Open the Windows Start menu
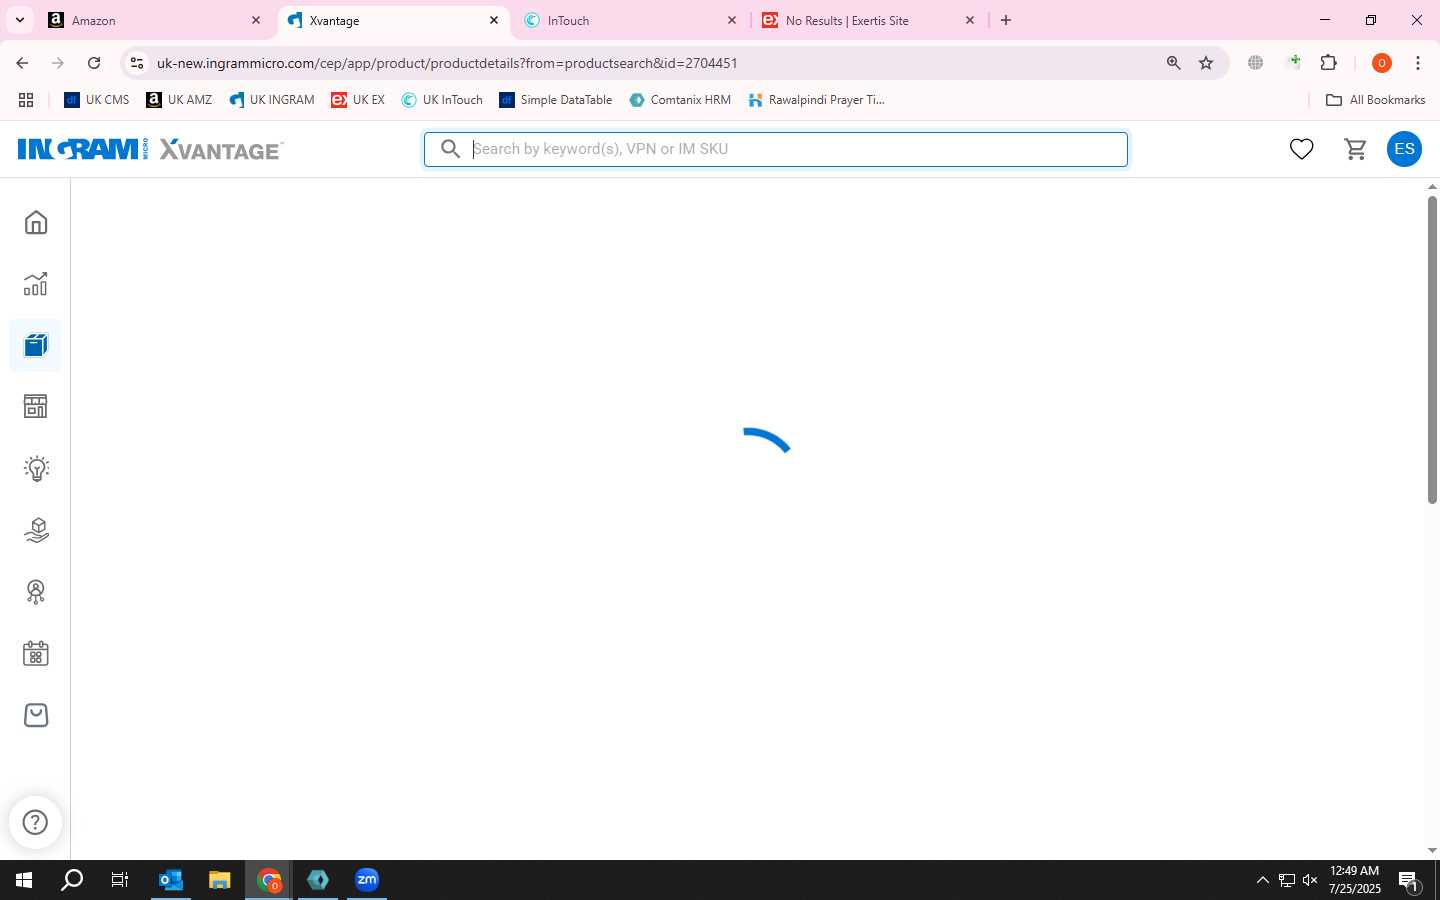Image resolution: width=1440 pixels, height=900 pixels. click(24, 880)
